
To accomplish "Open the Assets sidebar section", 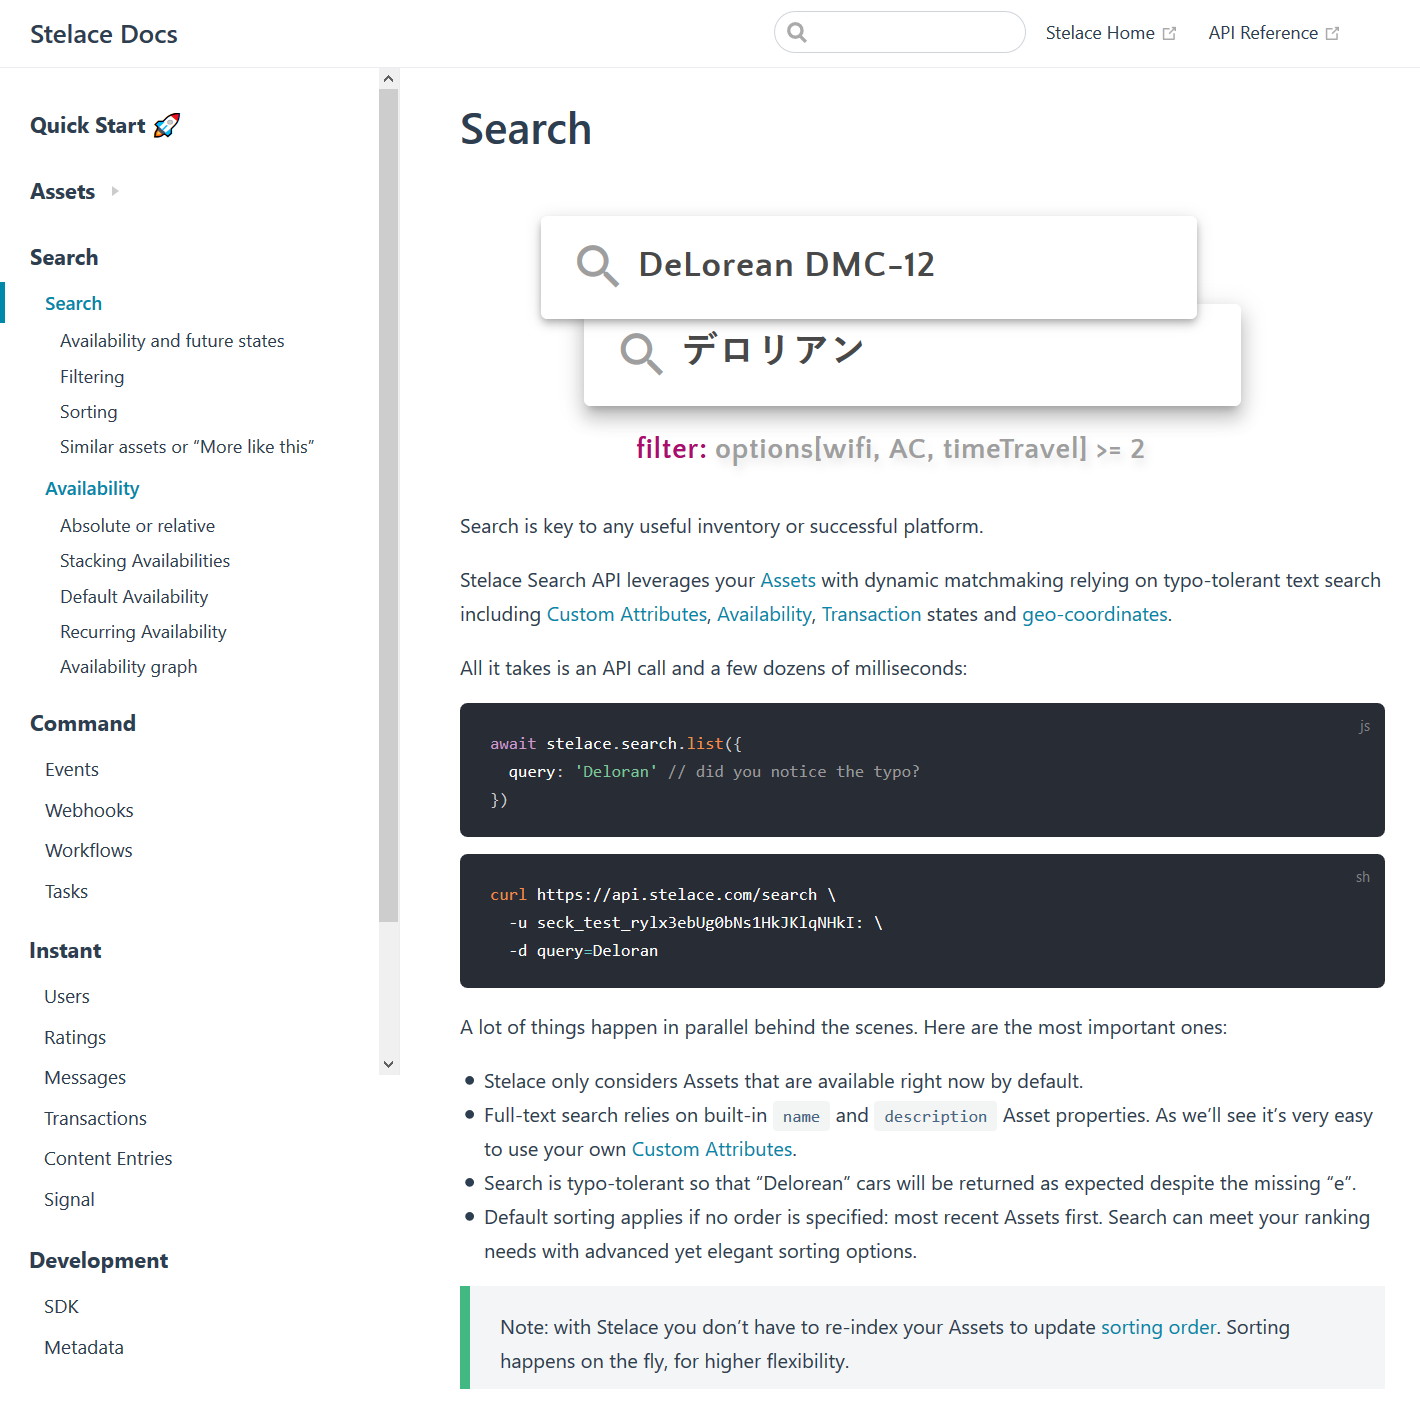I will click(63, 191).
